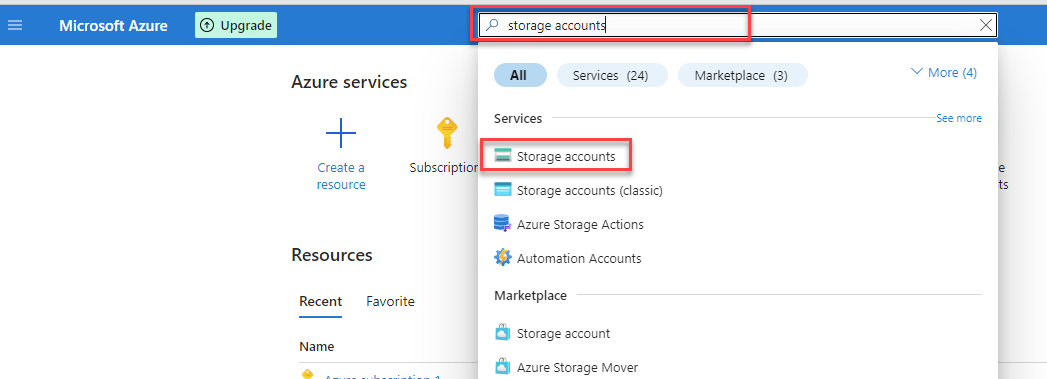Filter results by Marketplace (3)
The height and width of the screenshot is (379, 1047).
pos(742,75)
